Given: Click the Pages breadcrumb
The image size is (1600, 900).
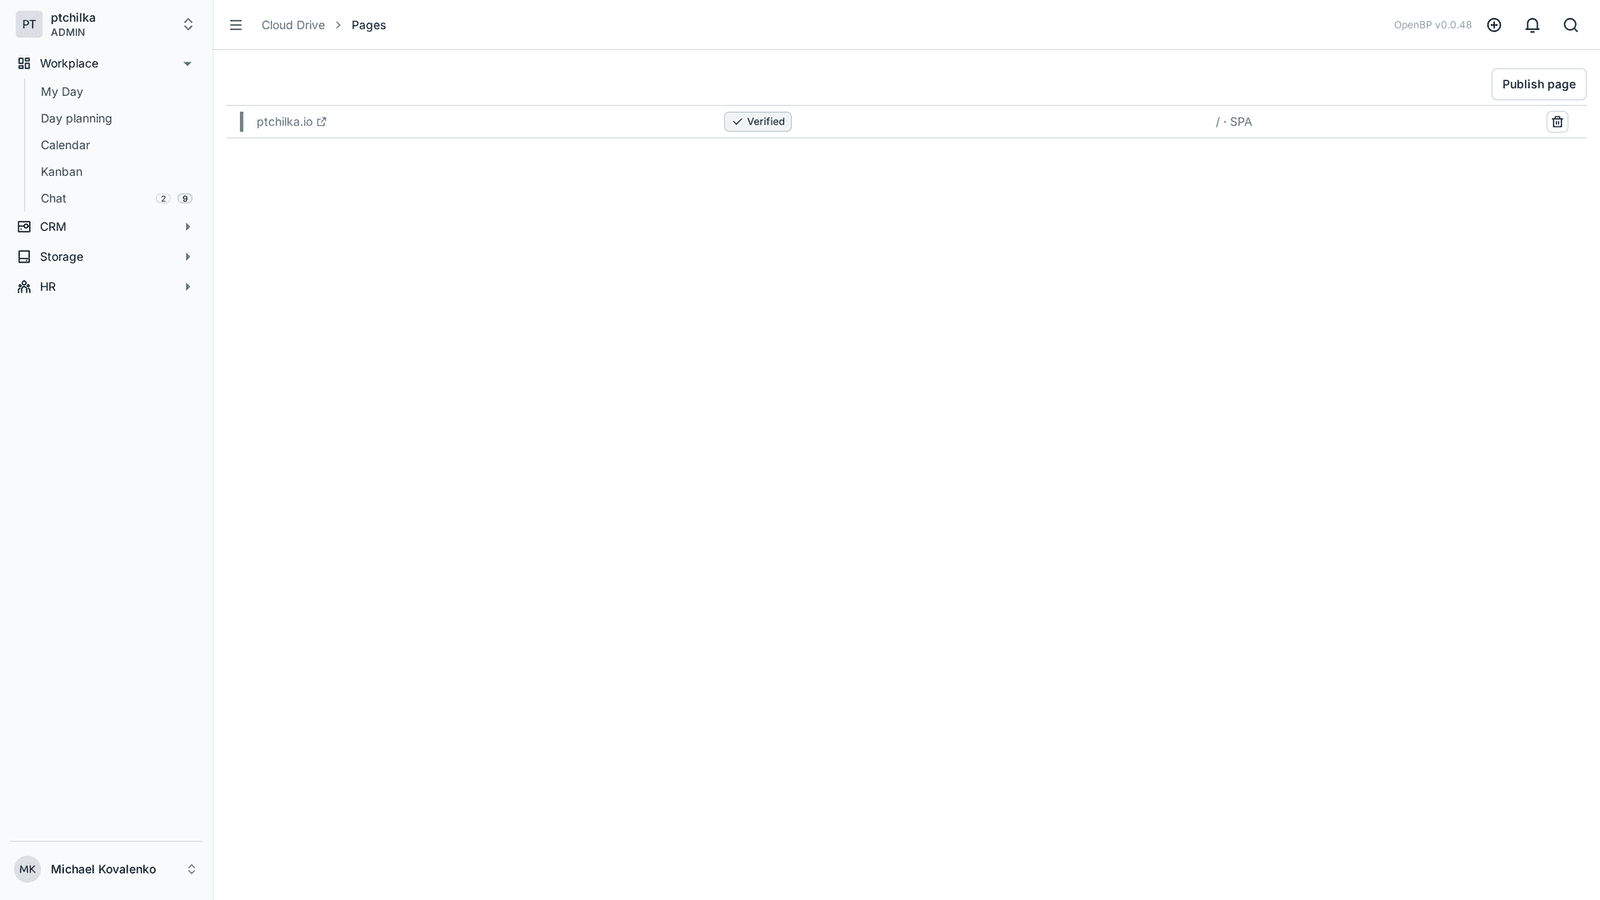Looking at the screenshot, I should (369, 25).
